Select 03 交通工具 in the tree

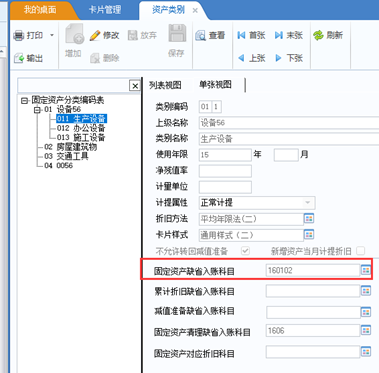tap(66, 156)
